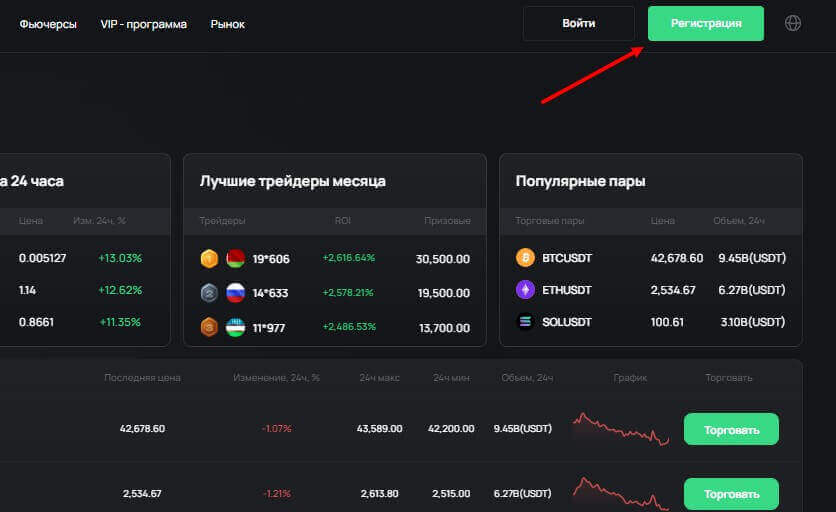Click the Solana icon next to SOLUSDT
Screen dimensions: 836x512
point(525,322)
